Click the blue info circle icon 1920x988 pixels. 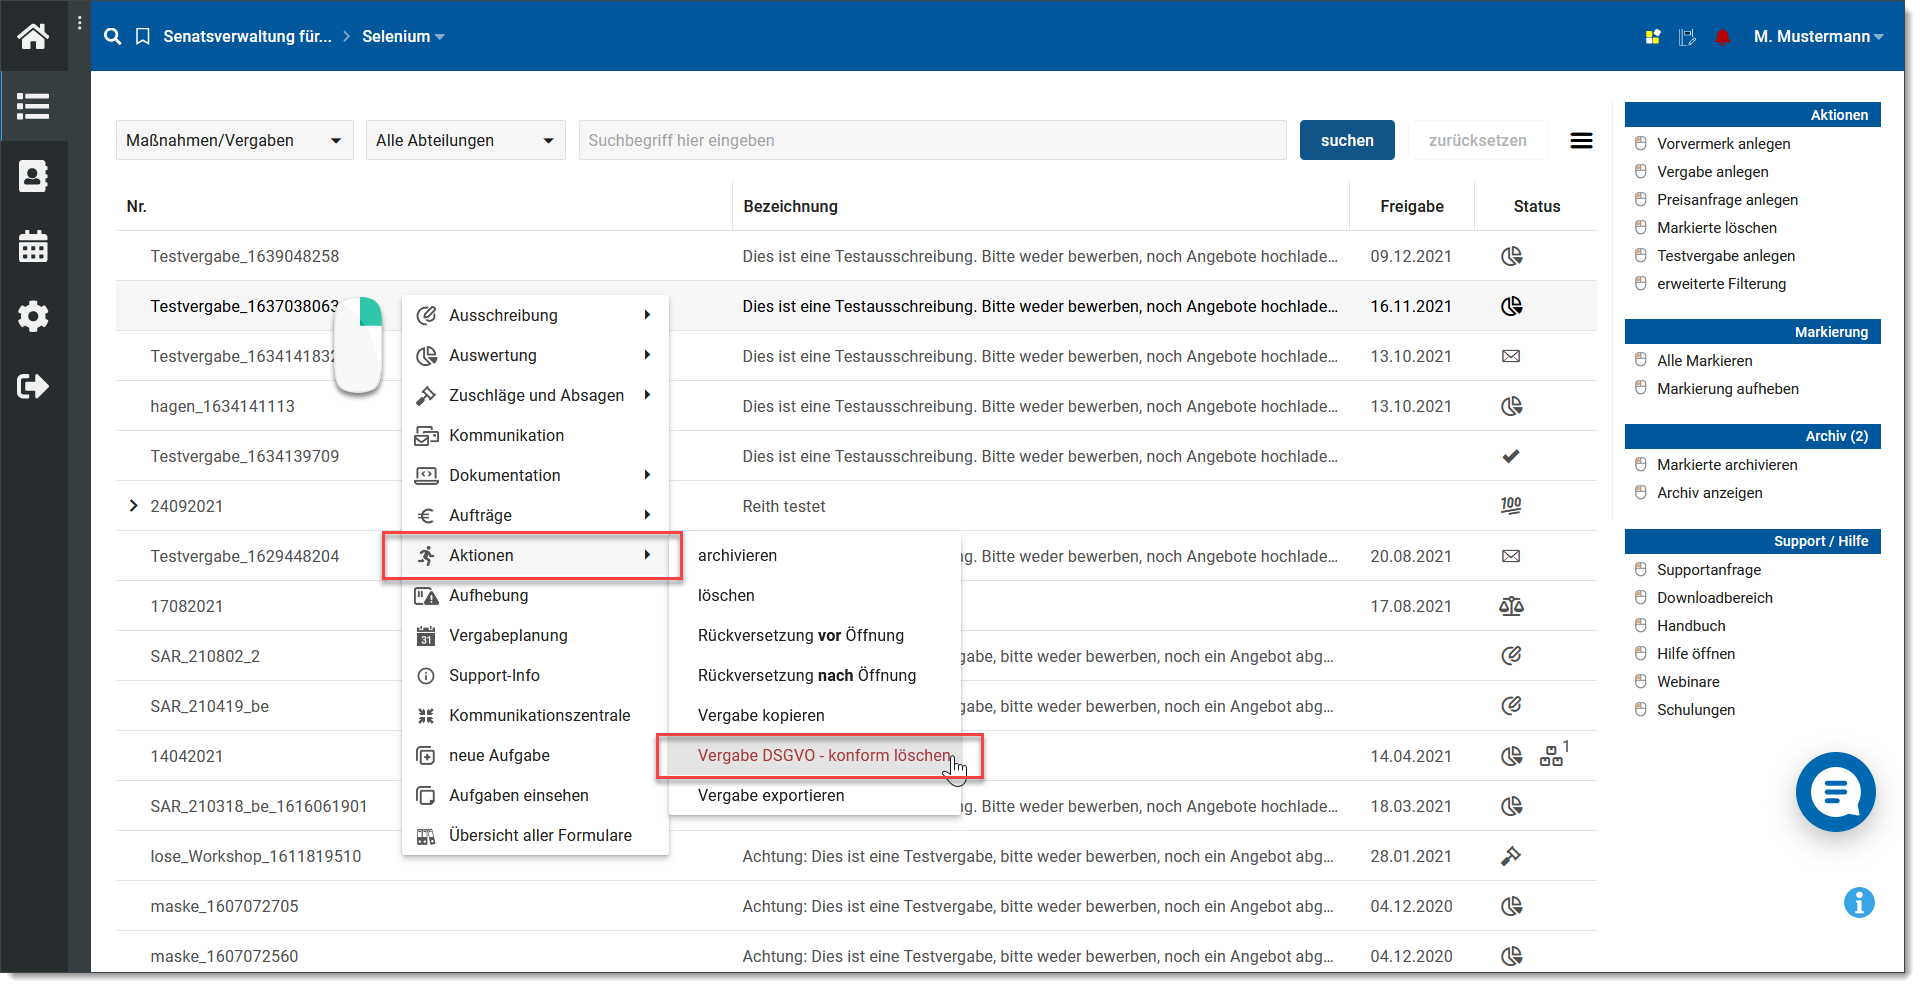click(1859, 903)
